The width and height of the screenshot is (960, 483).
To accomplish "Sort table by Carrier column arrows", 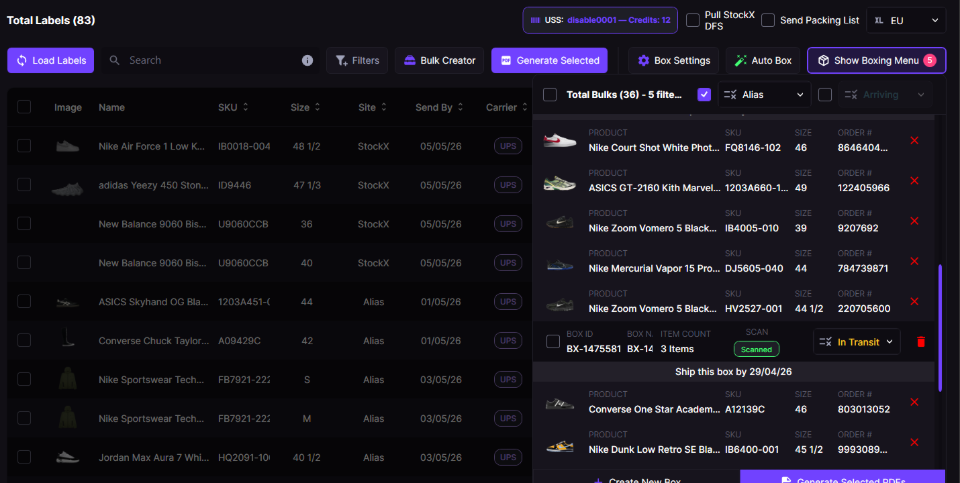I will point(525,107).
